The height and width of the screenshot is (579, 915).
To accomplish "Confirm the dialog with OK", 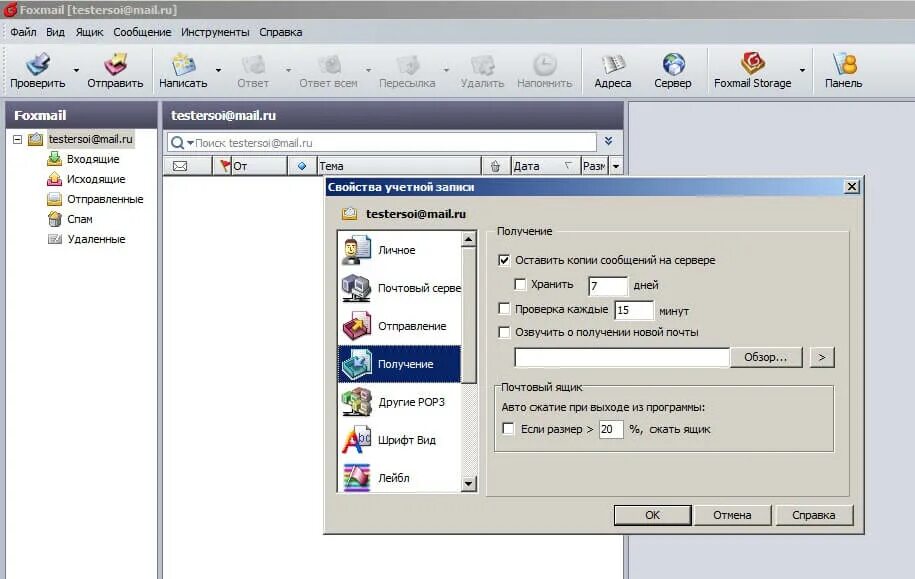I will point(652,515).
